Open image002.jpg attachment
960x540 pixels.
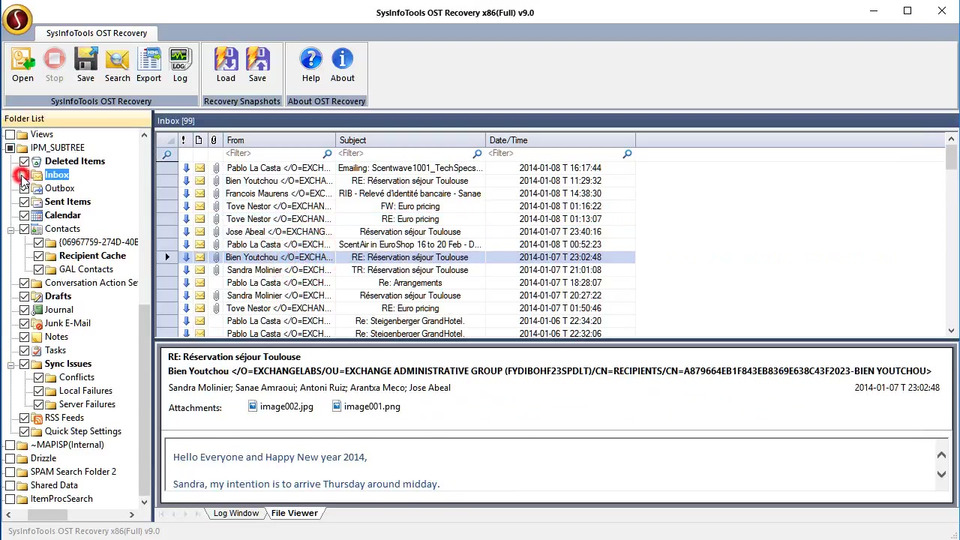tap(281, 407)
